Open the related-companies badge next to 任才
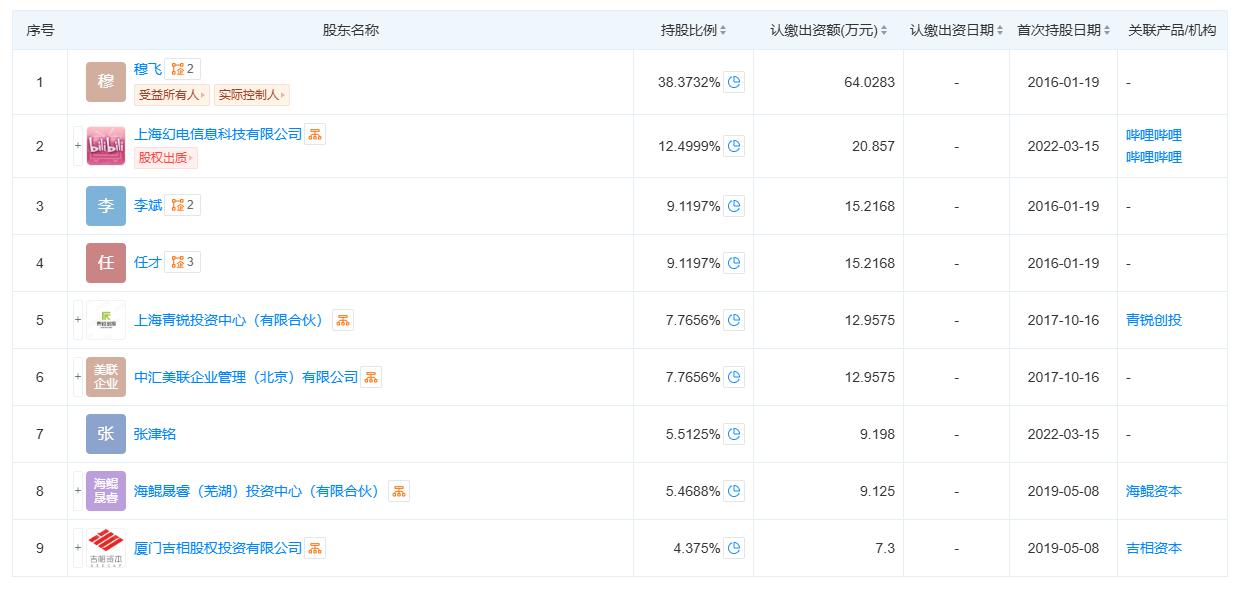The width and height of the screenshot is (1238, 599). pos(183,262)
